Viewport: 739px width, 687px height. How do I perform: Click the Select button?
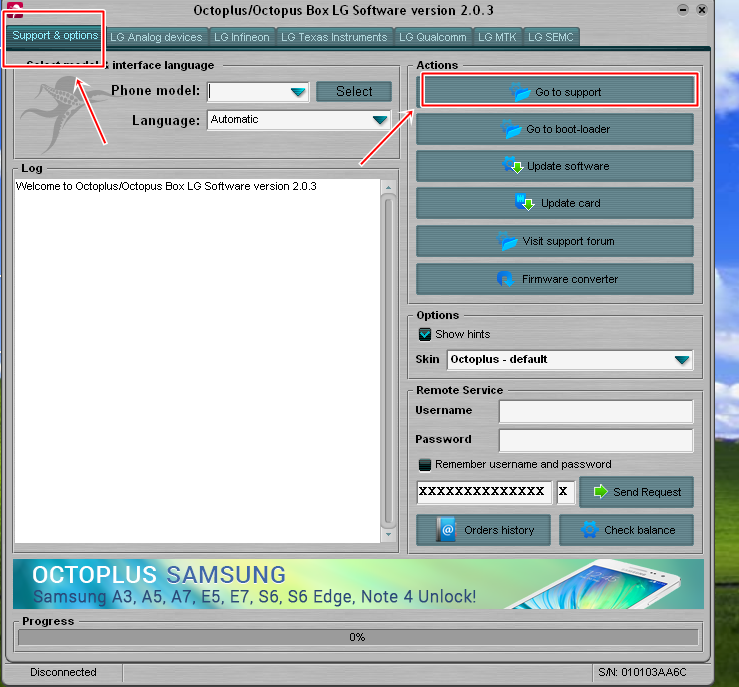click(354, 91)
